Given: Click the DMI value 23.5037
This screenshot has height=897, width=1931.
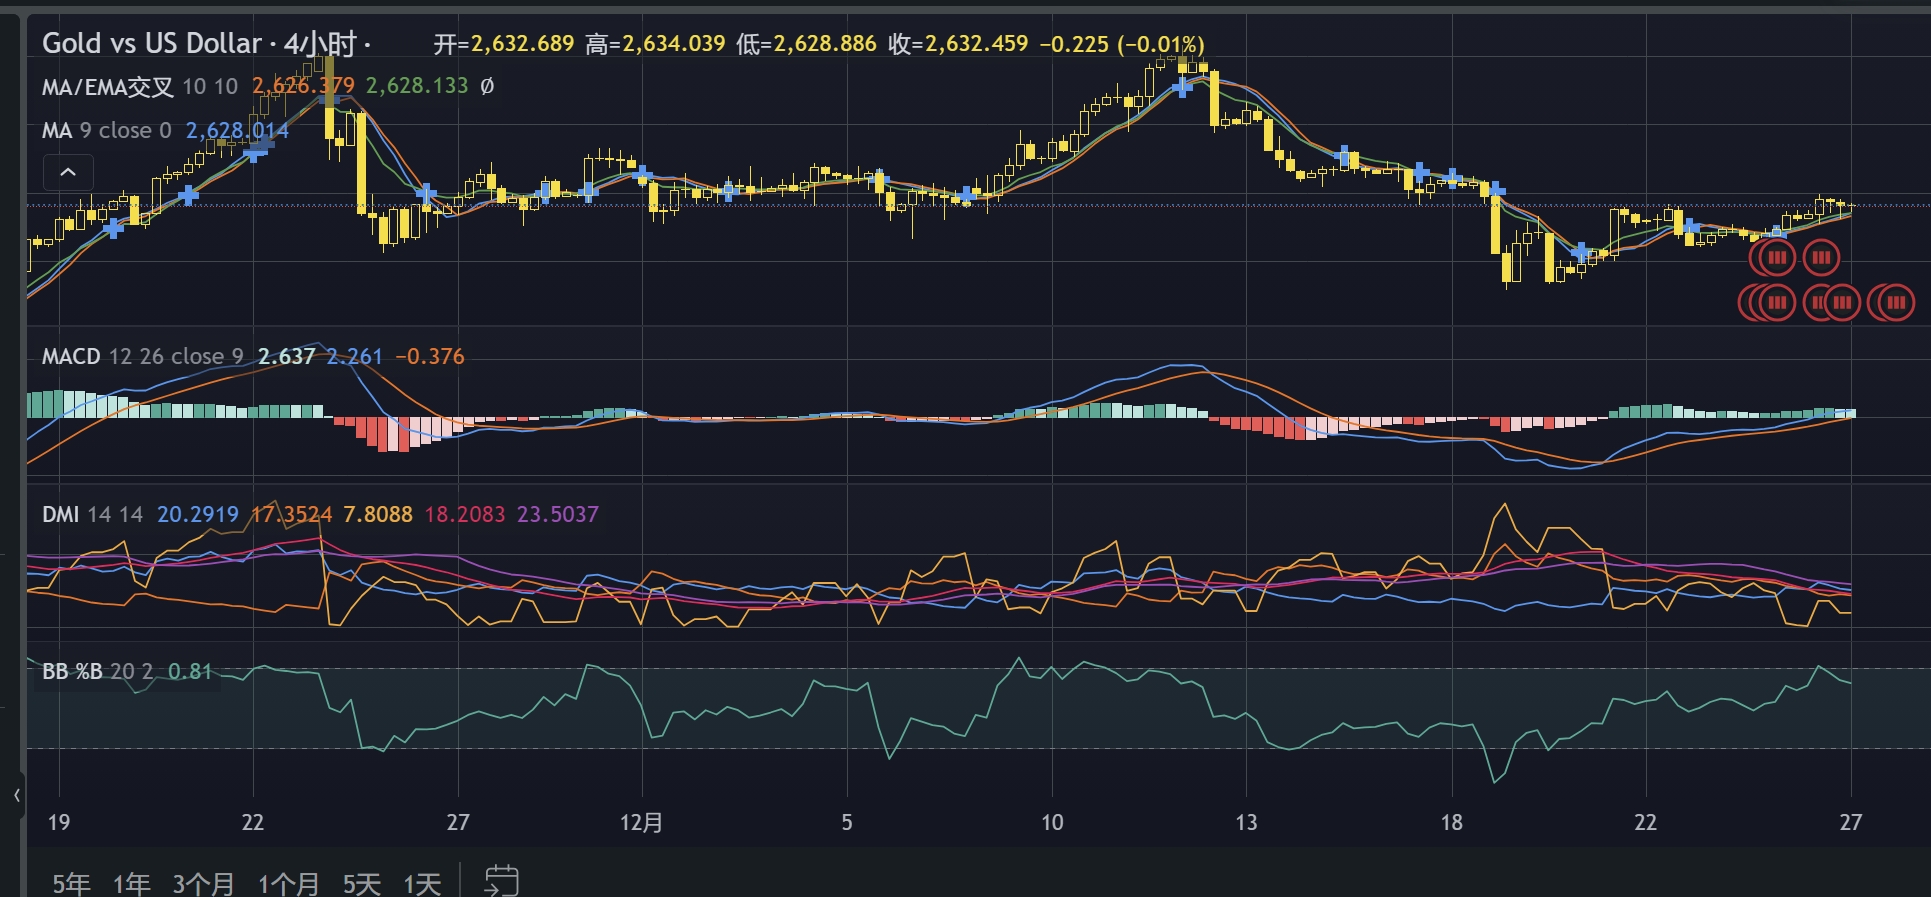Looking at the screenshot, I should (x=558, y=514).
